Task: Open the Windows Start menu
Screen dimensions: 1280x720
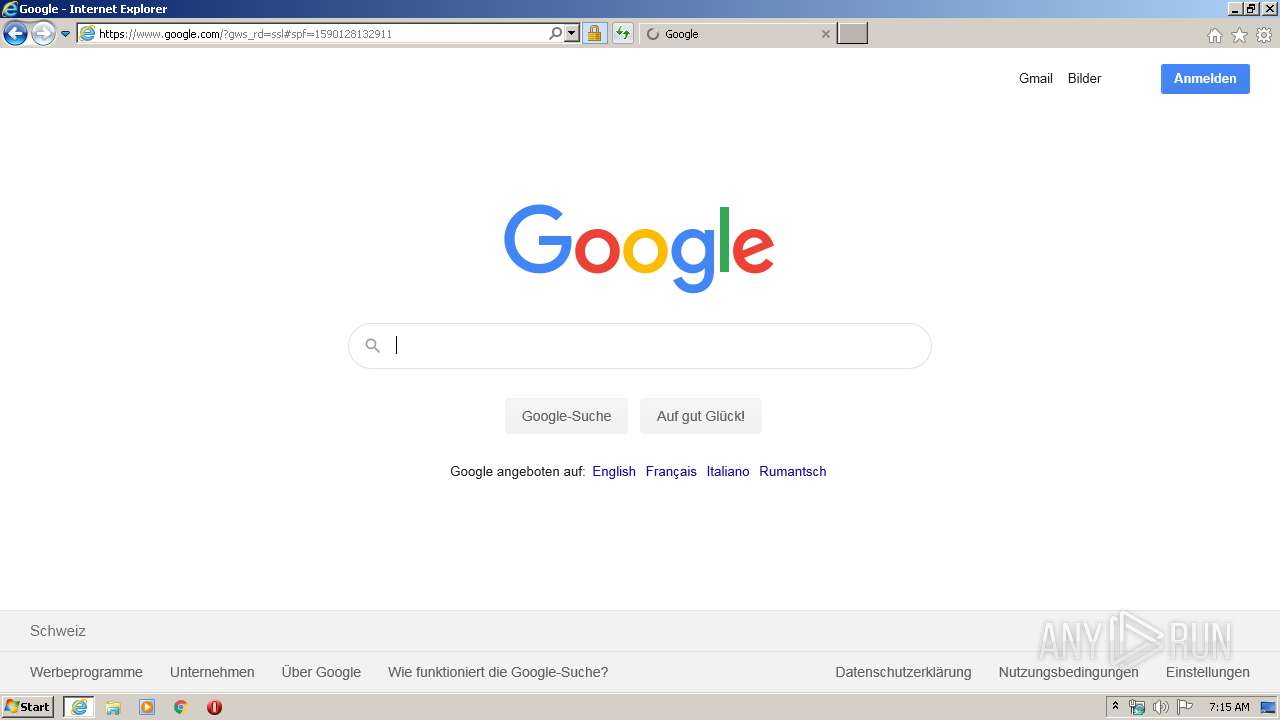Action: coord(28,707)
